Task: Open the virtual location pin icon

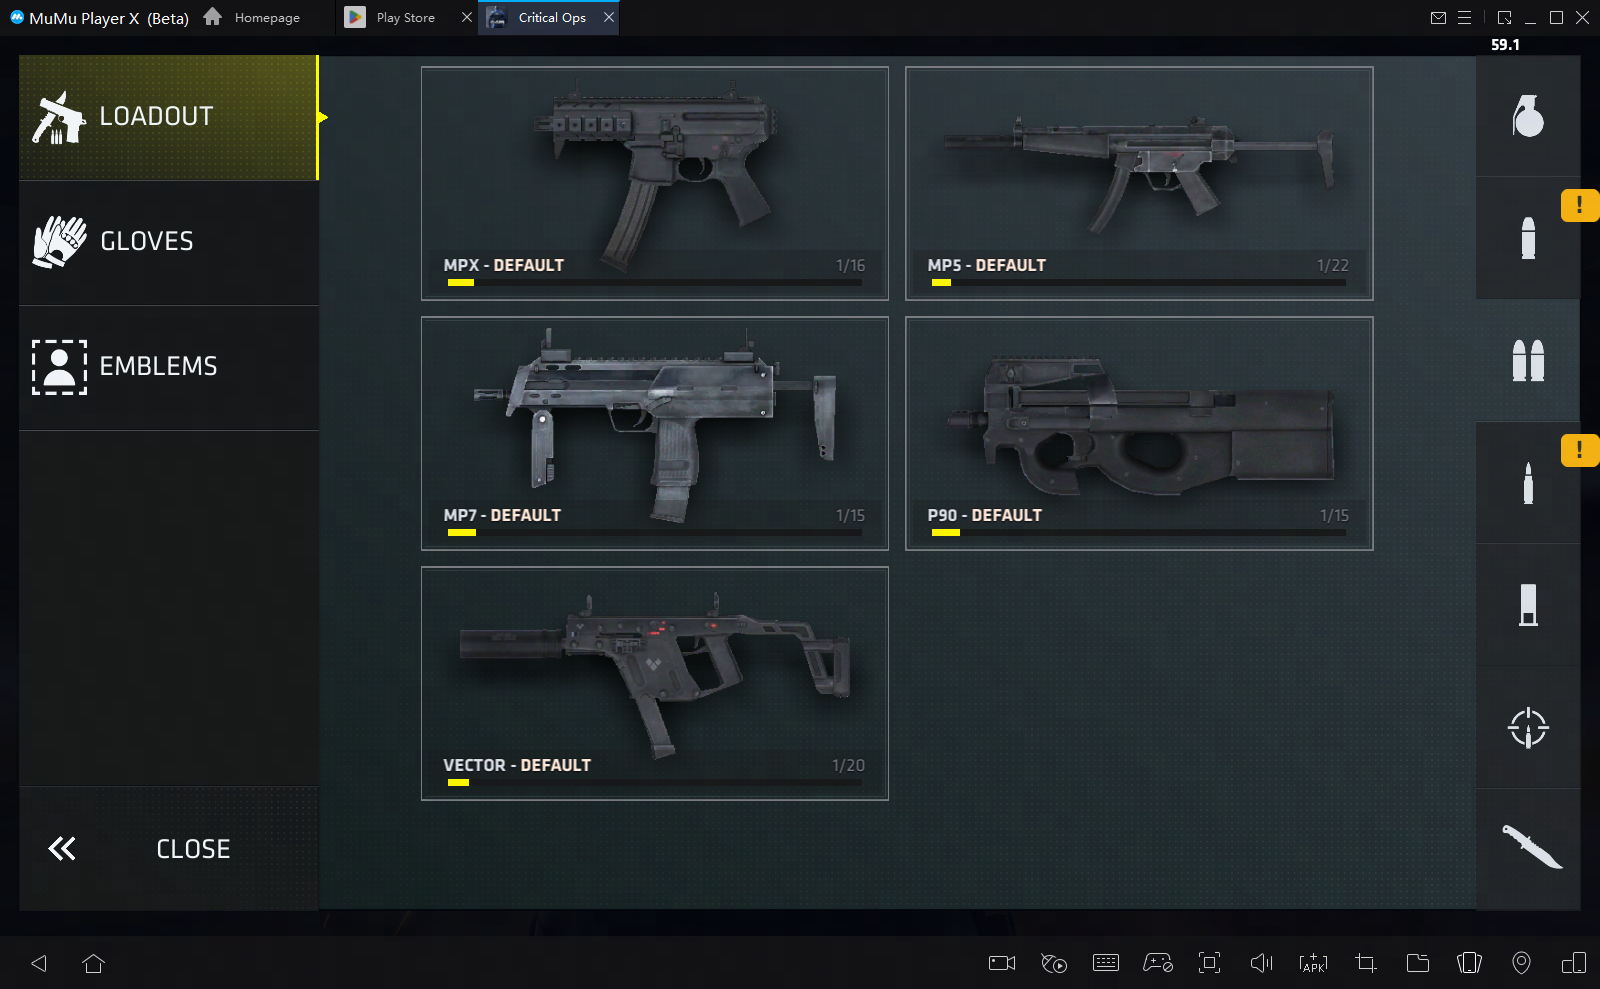Action: [x=1521, y=963]
